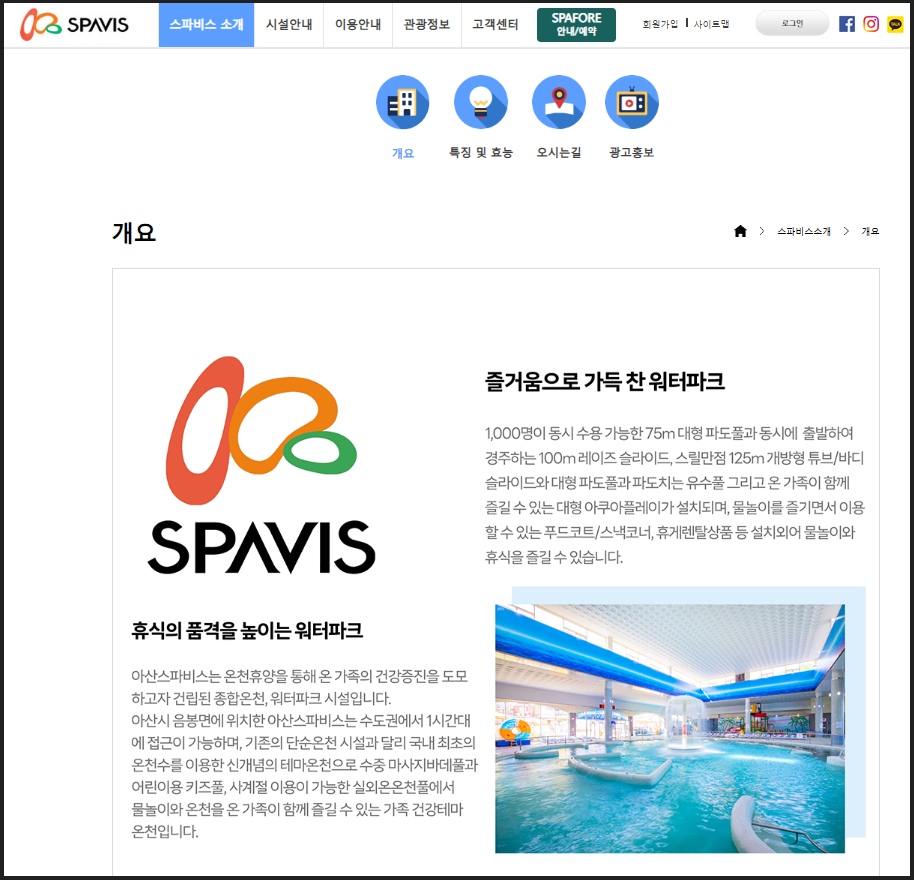Click the indoor water park photo
Screen dimensions: 914x880
click(670, 728)
